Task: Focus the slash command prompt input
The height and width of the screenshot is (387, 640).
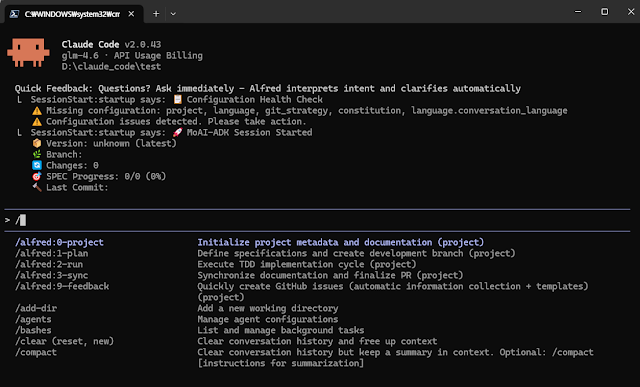Action: tap(317, 220)
